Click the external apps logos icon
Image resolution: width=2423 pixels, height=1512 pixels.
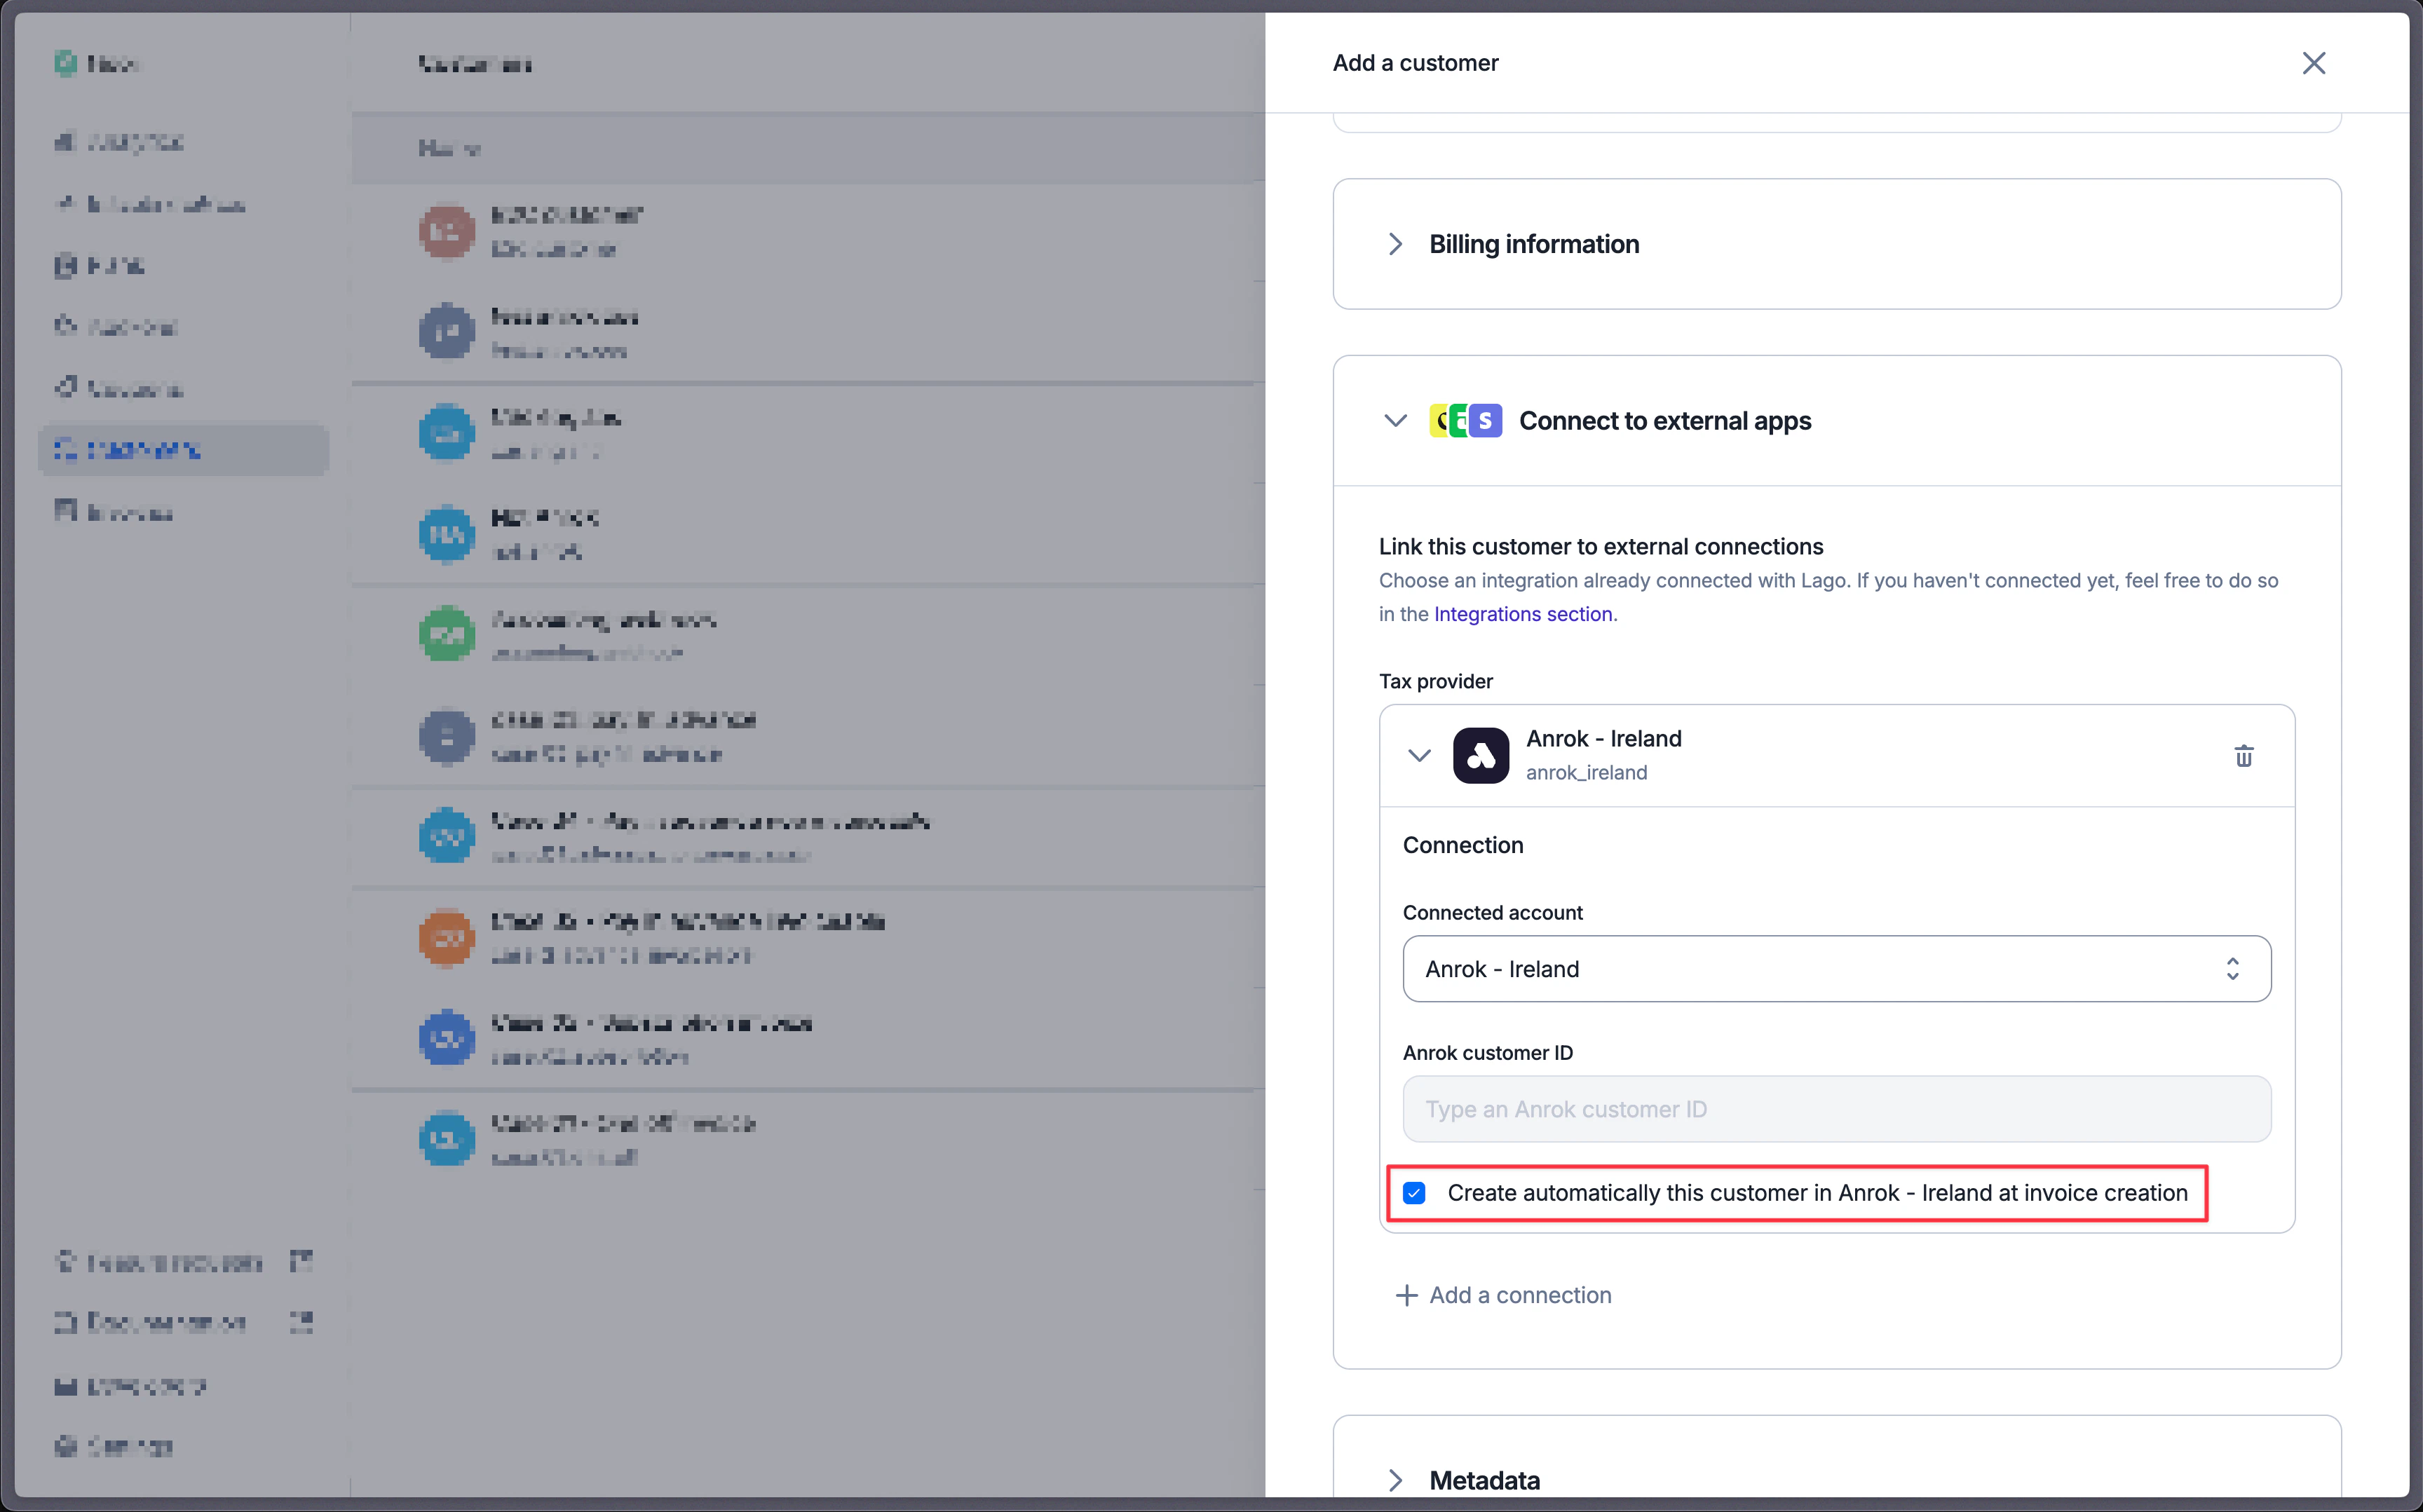(1465, 421)
